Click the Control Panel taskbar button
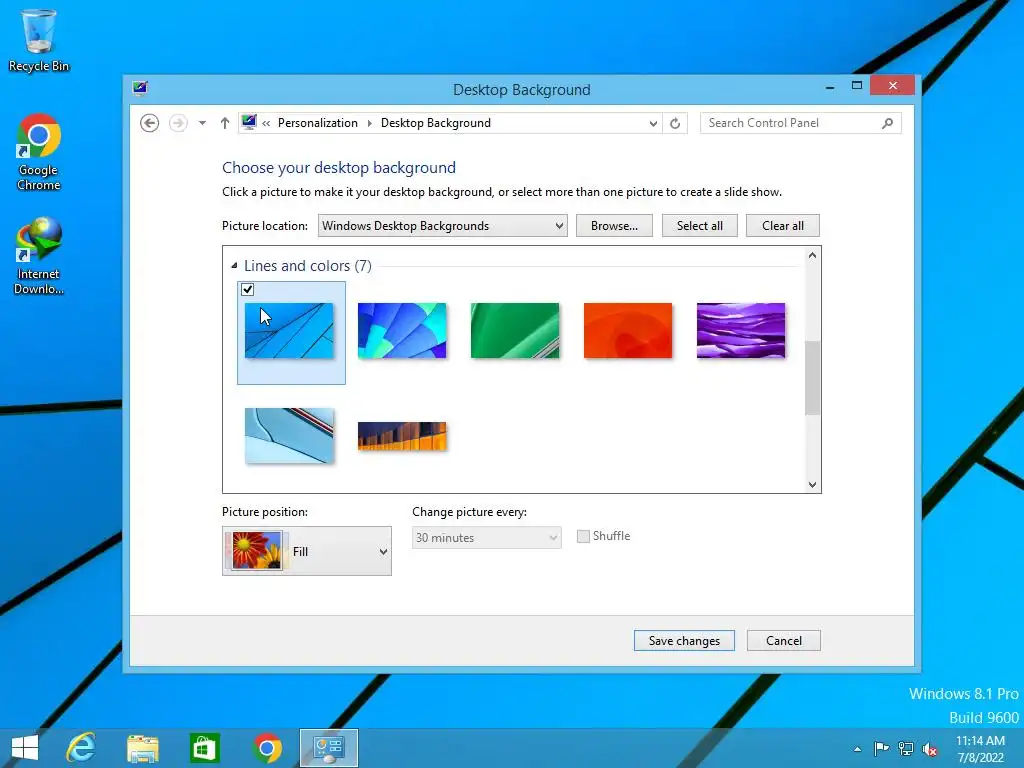The height and width of the screenshot is (768, 1024). click(328, 748)
